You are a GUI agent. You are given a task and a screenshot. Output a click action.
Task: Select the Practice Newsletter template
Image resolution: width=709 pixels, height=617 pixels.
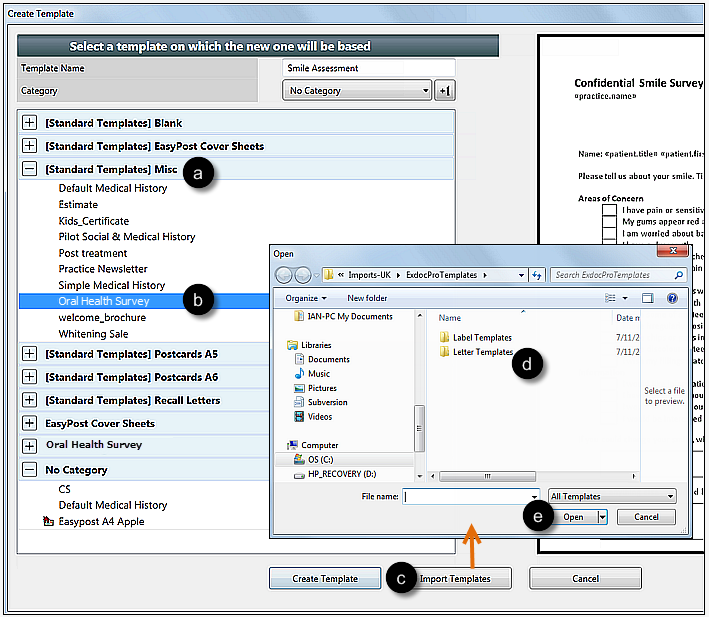(x=103, y=269)
